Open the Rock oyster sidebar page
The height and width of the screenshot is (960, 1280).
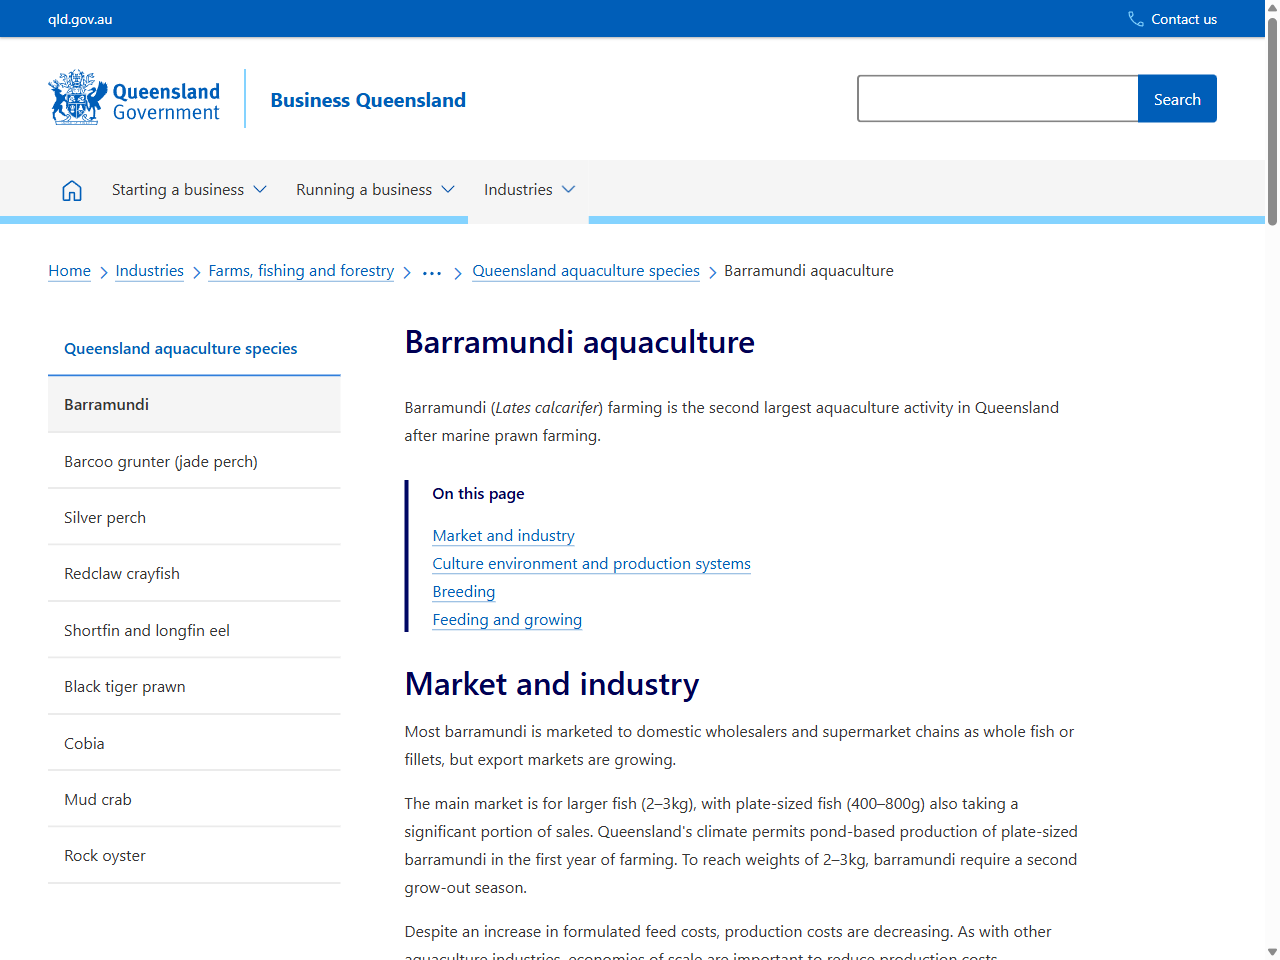click(x=104, y=855)
